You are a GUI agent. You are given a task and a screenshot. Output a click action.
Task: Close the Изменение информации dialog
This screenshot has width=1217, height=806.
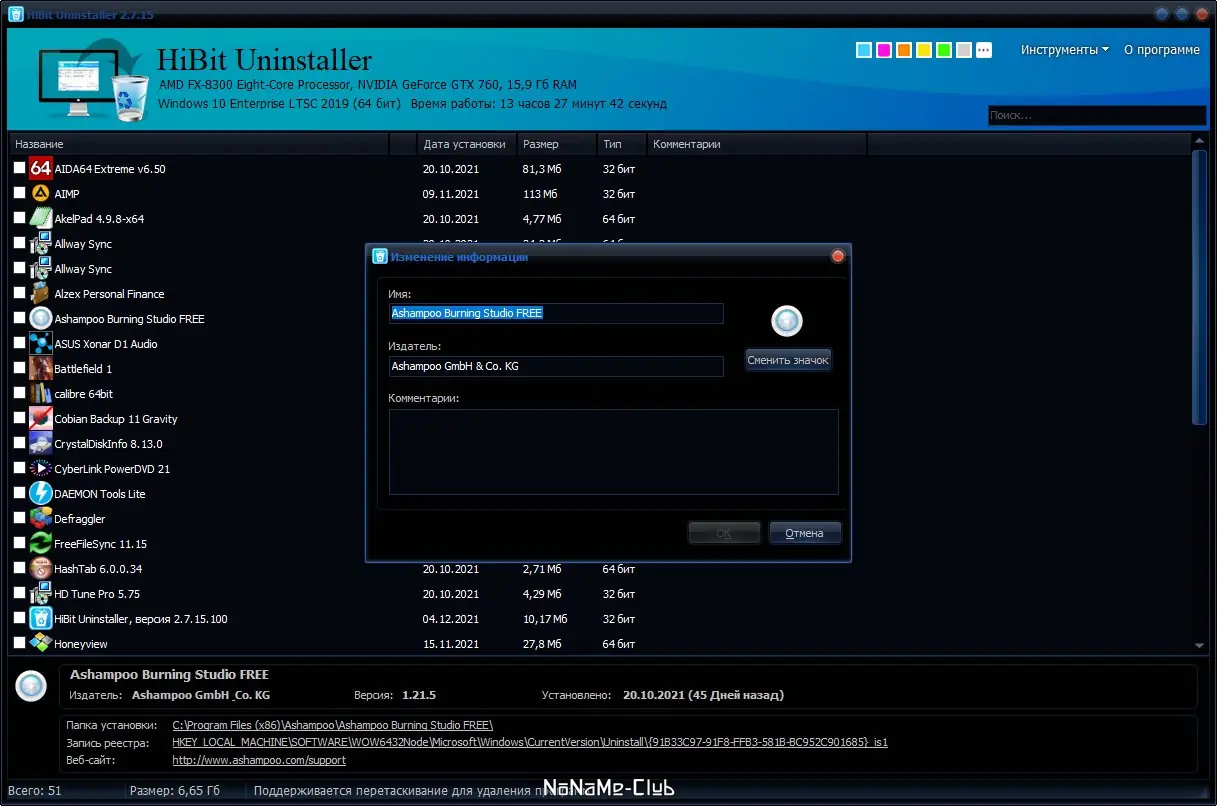tap(838, 256)
